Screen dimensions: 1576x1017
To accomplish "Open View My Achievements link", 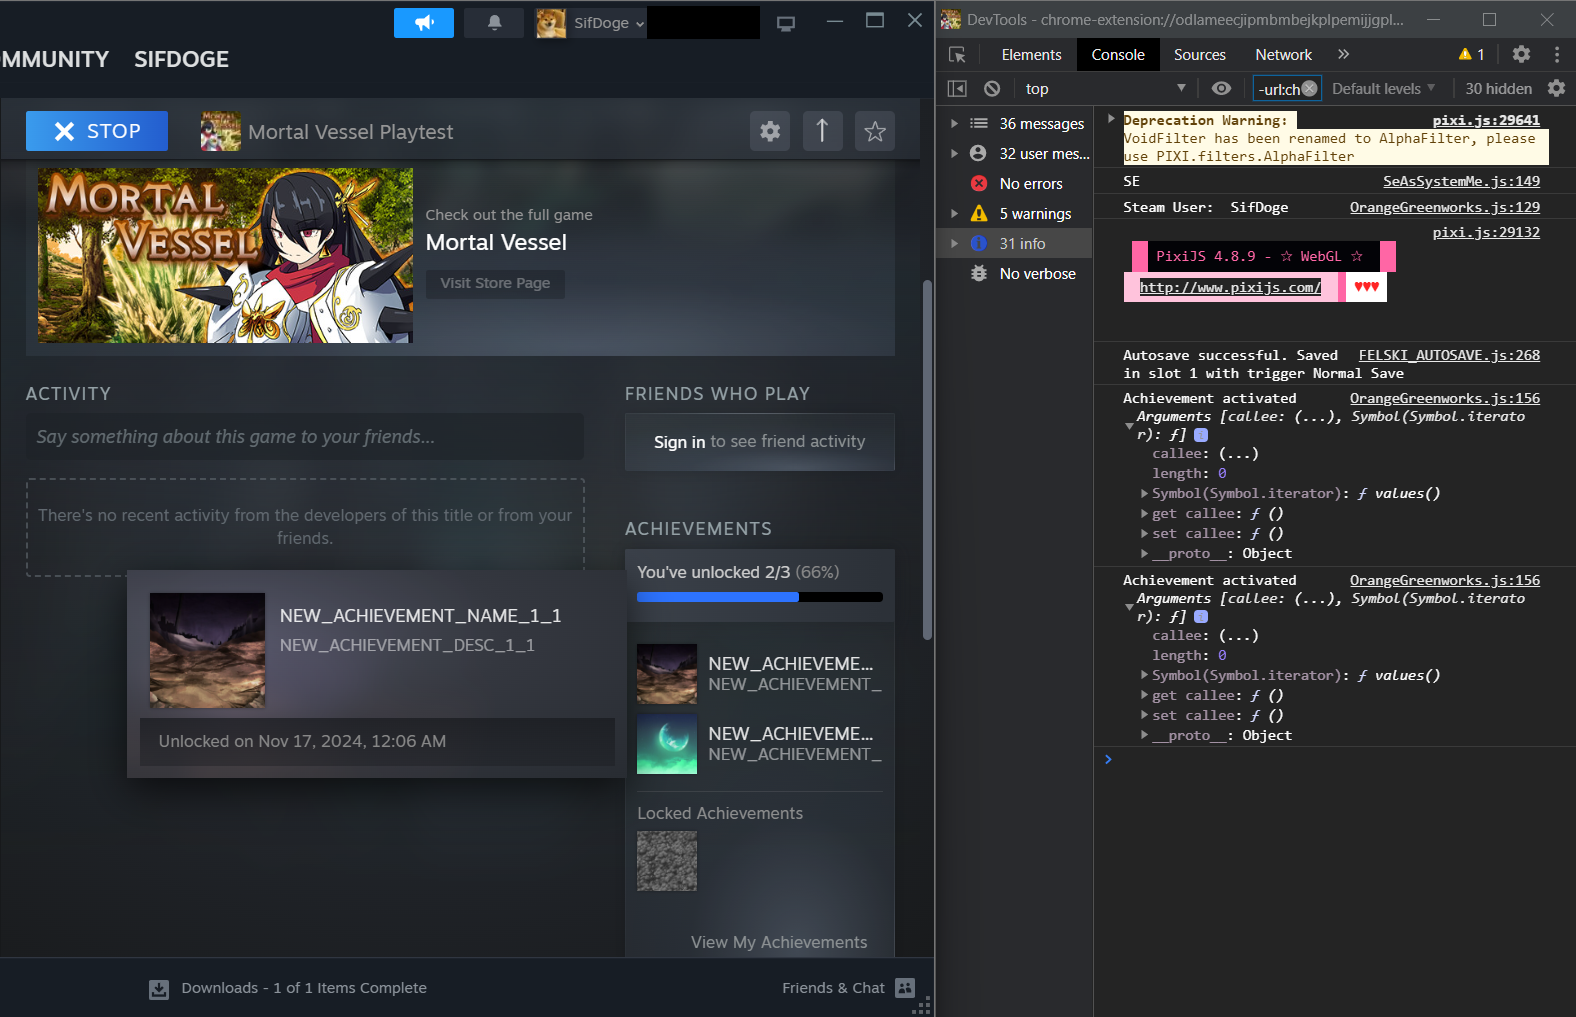I will coord(779,943).
